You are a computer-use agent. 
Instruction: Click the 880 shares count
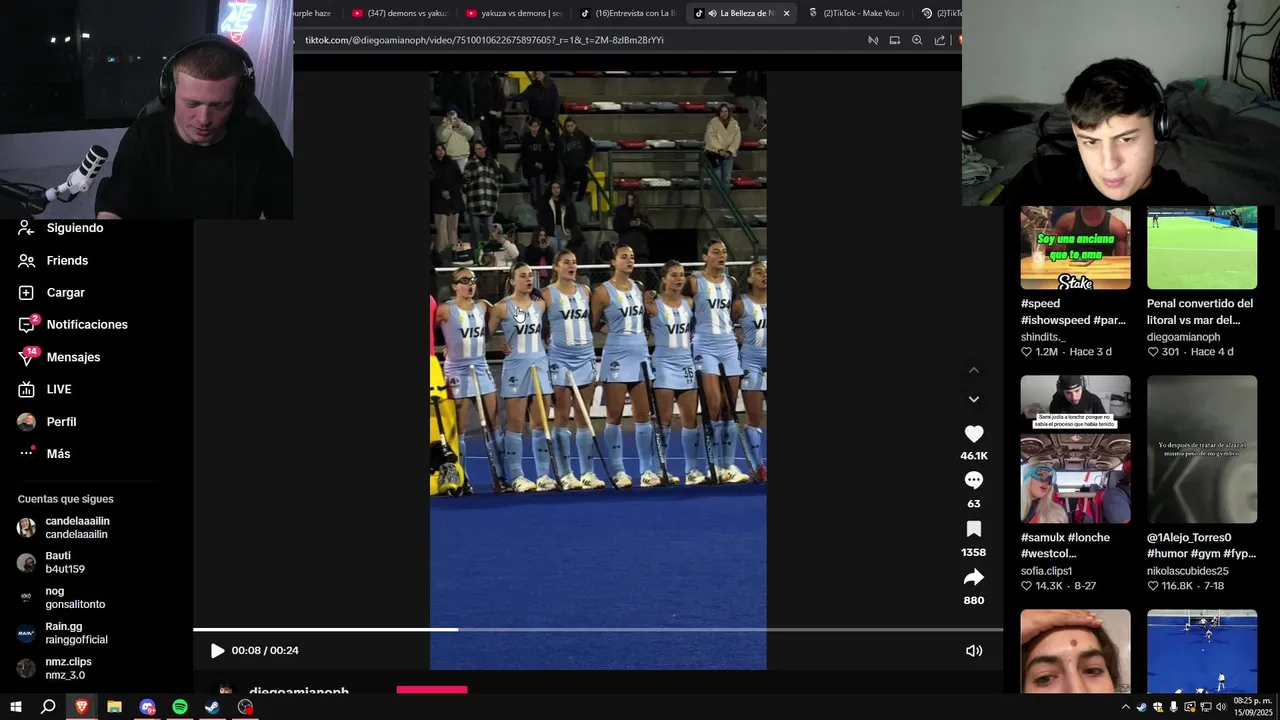[x=973, y=600]
